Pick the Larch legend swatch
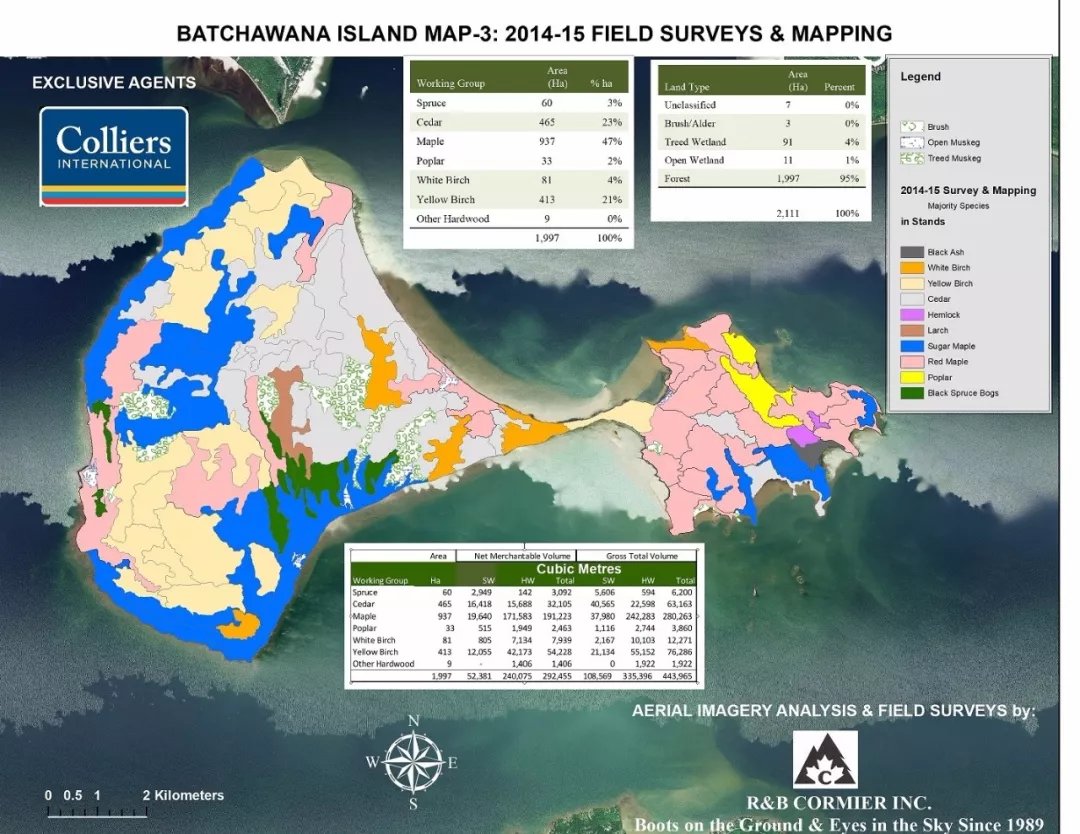This screenshot has width=1080, height=834. 912,331
